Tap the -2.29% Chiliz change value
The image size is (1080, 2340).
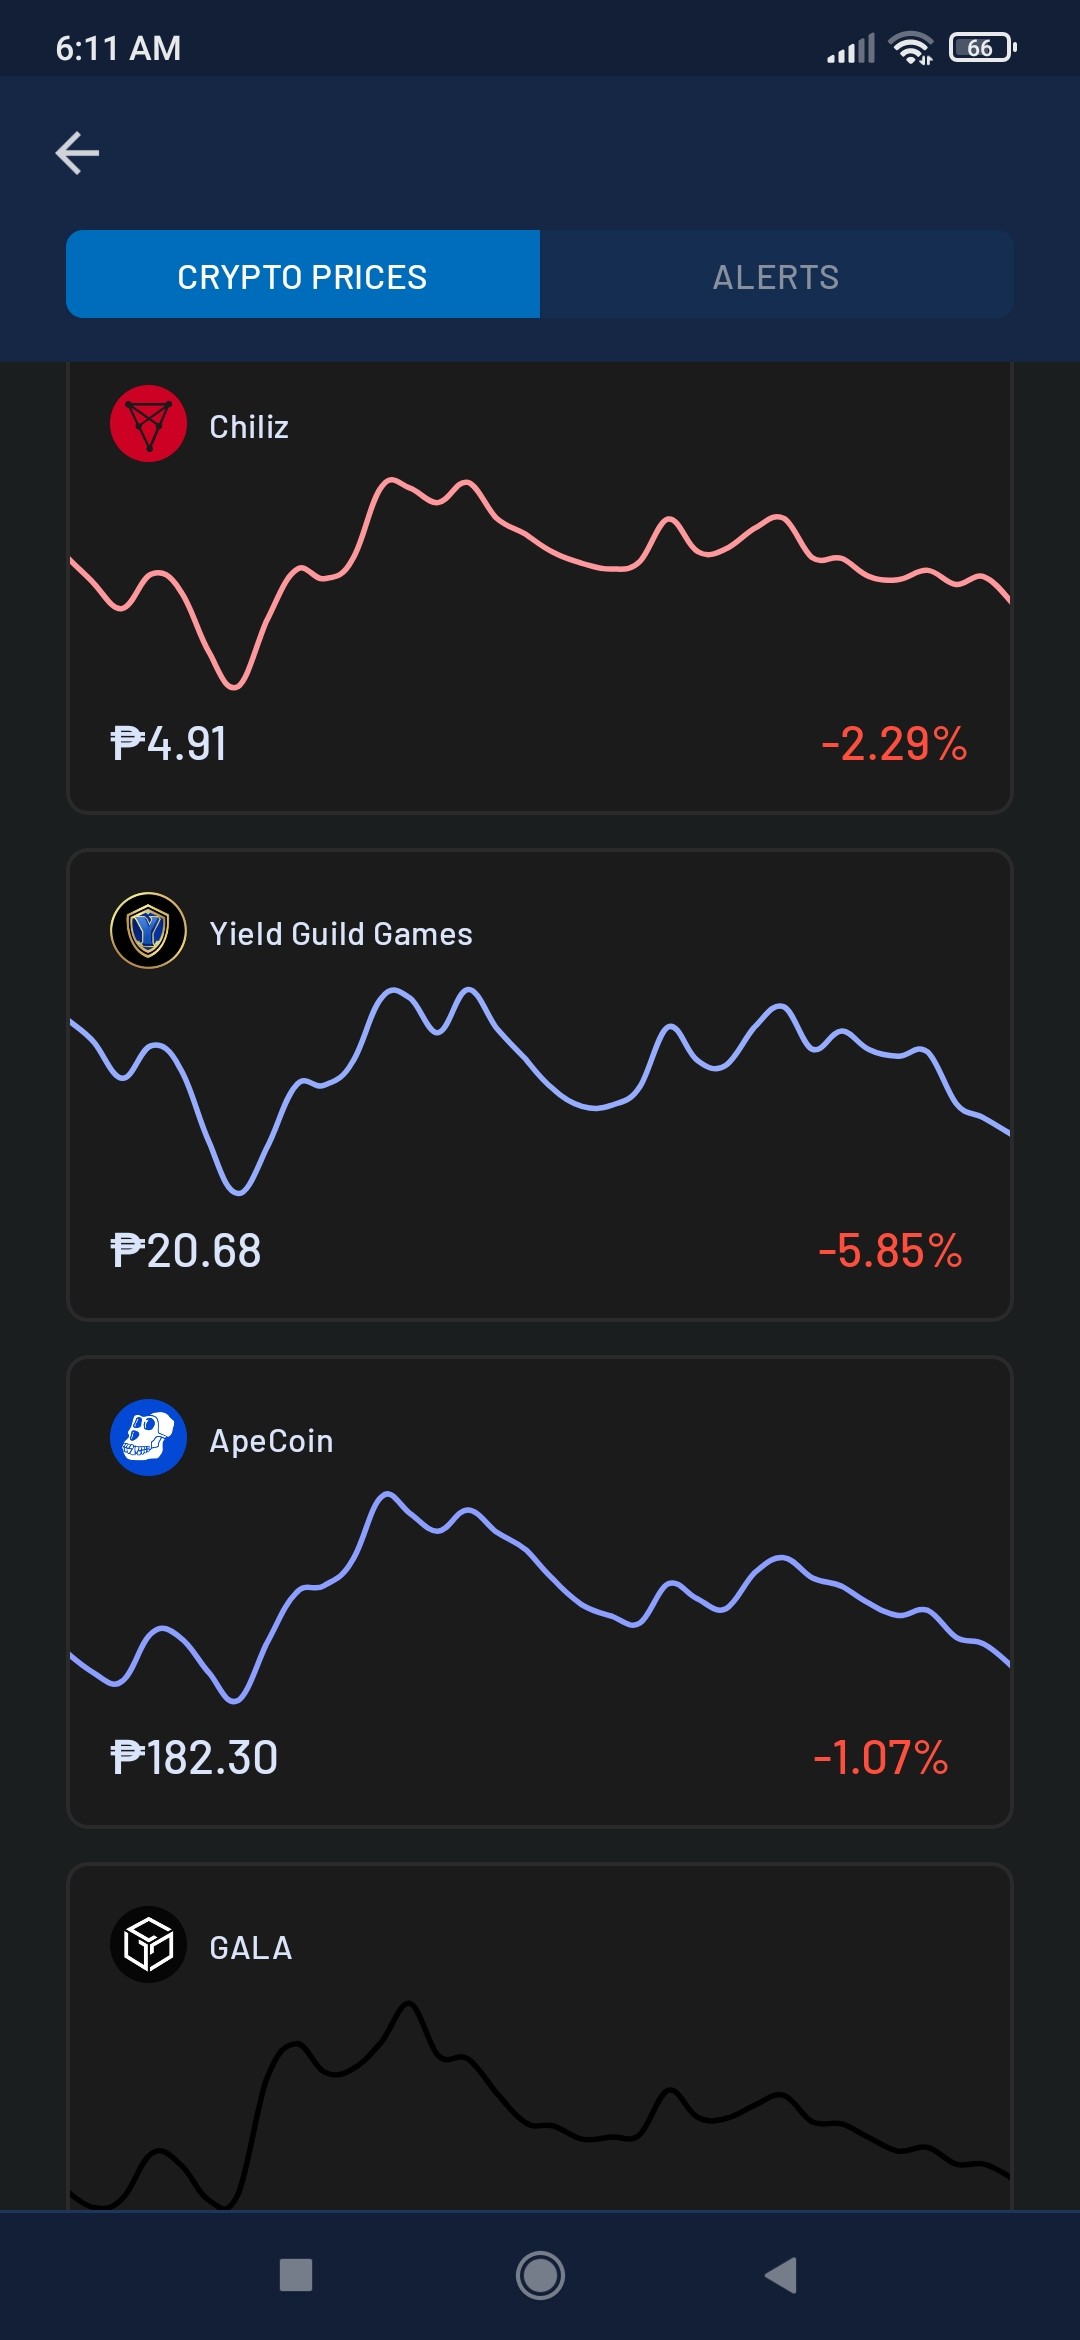pos(894,744)
